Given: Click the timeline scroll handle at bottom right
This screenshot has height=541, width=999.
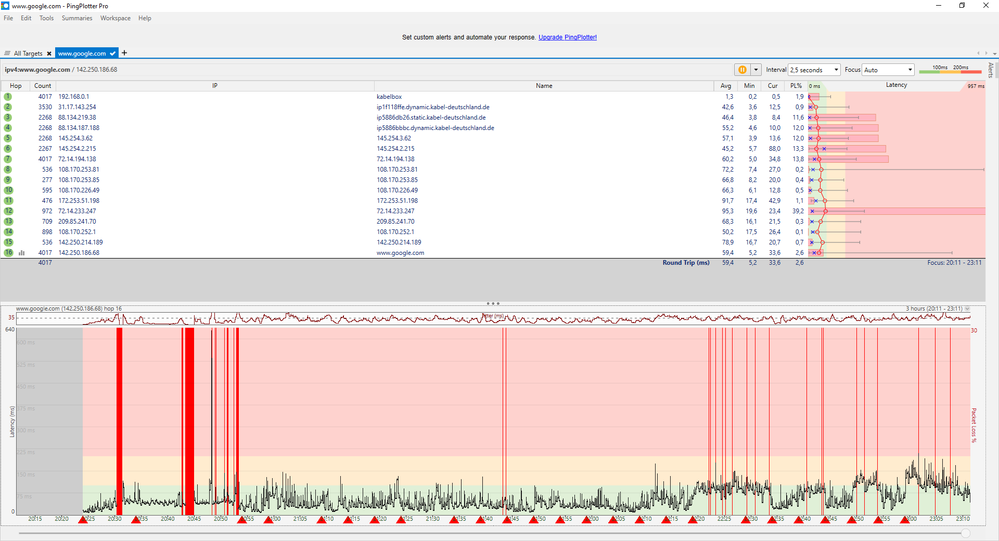Looking at the screenshot, I should tap(966, 533).
